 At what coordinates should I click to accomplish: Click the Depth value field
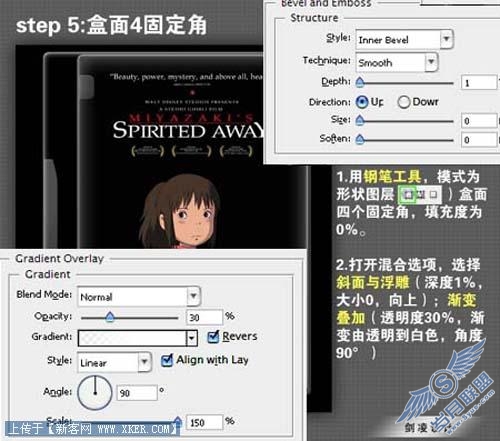coord(478,82)
